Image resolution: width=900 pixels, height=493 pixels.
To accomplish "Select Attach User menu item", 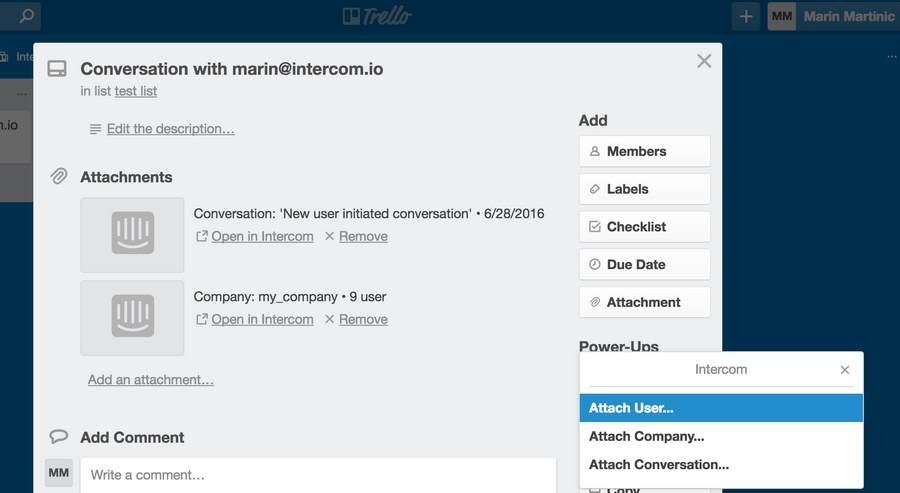I will (x=721, y=408).
